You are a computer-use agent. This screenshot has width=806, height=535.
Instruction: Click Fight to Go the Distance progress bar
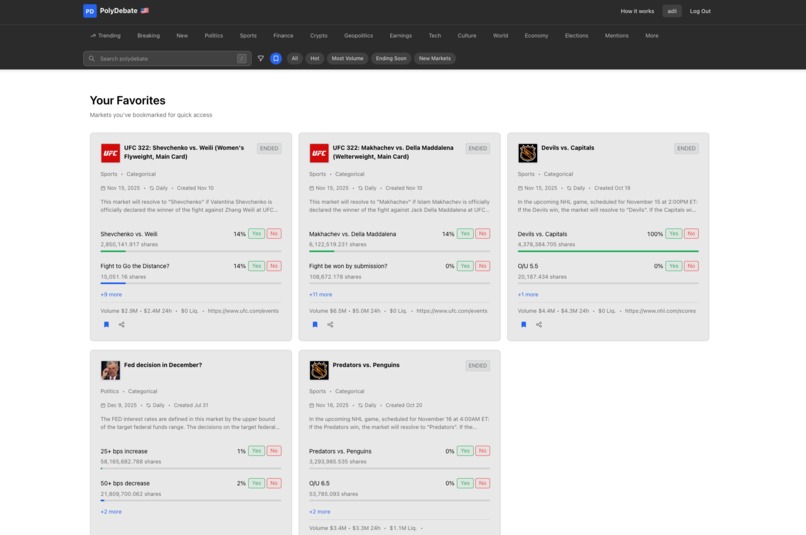pyautogui.click(x=191, y=283)
